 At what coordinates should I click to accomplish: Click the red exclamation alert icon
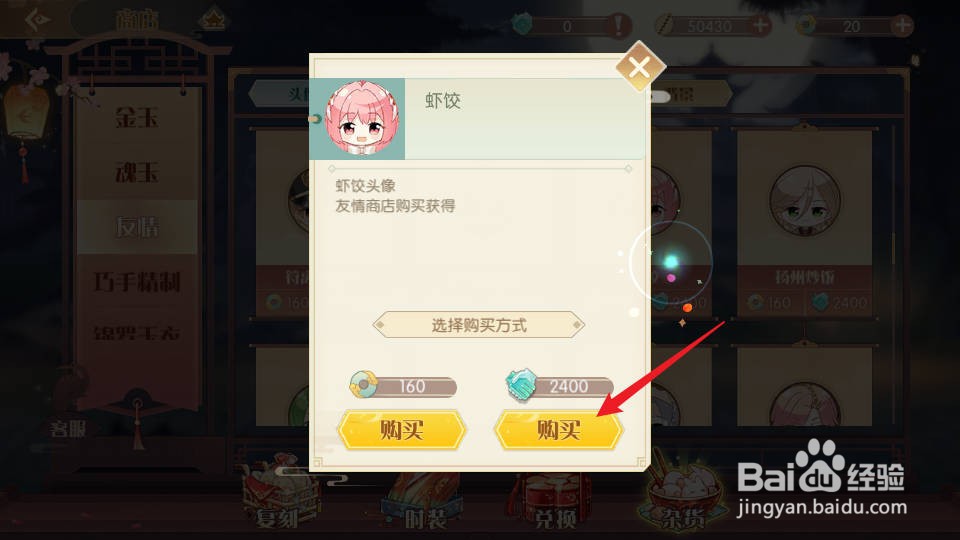pyautogui.click(x=618, y=25)
